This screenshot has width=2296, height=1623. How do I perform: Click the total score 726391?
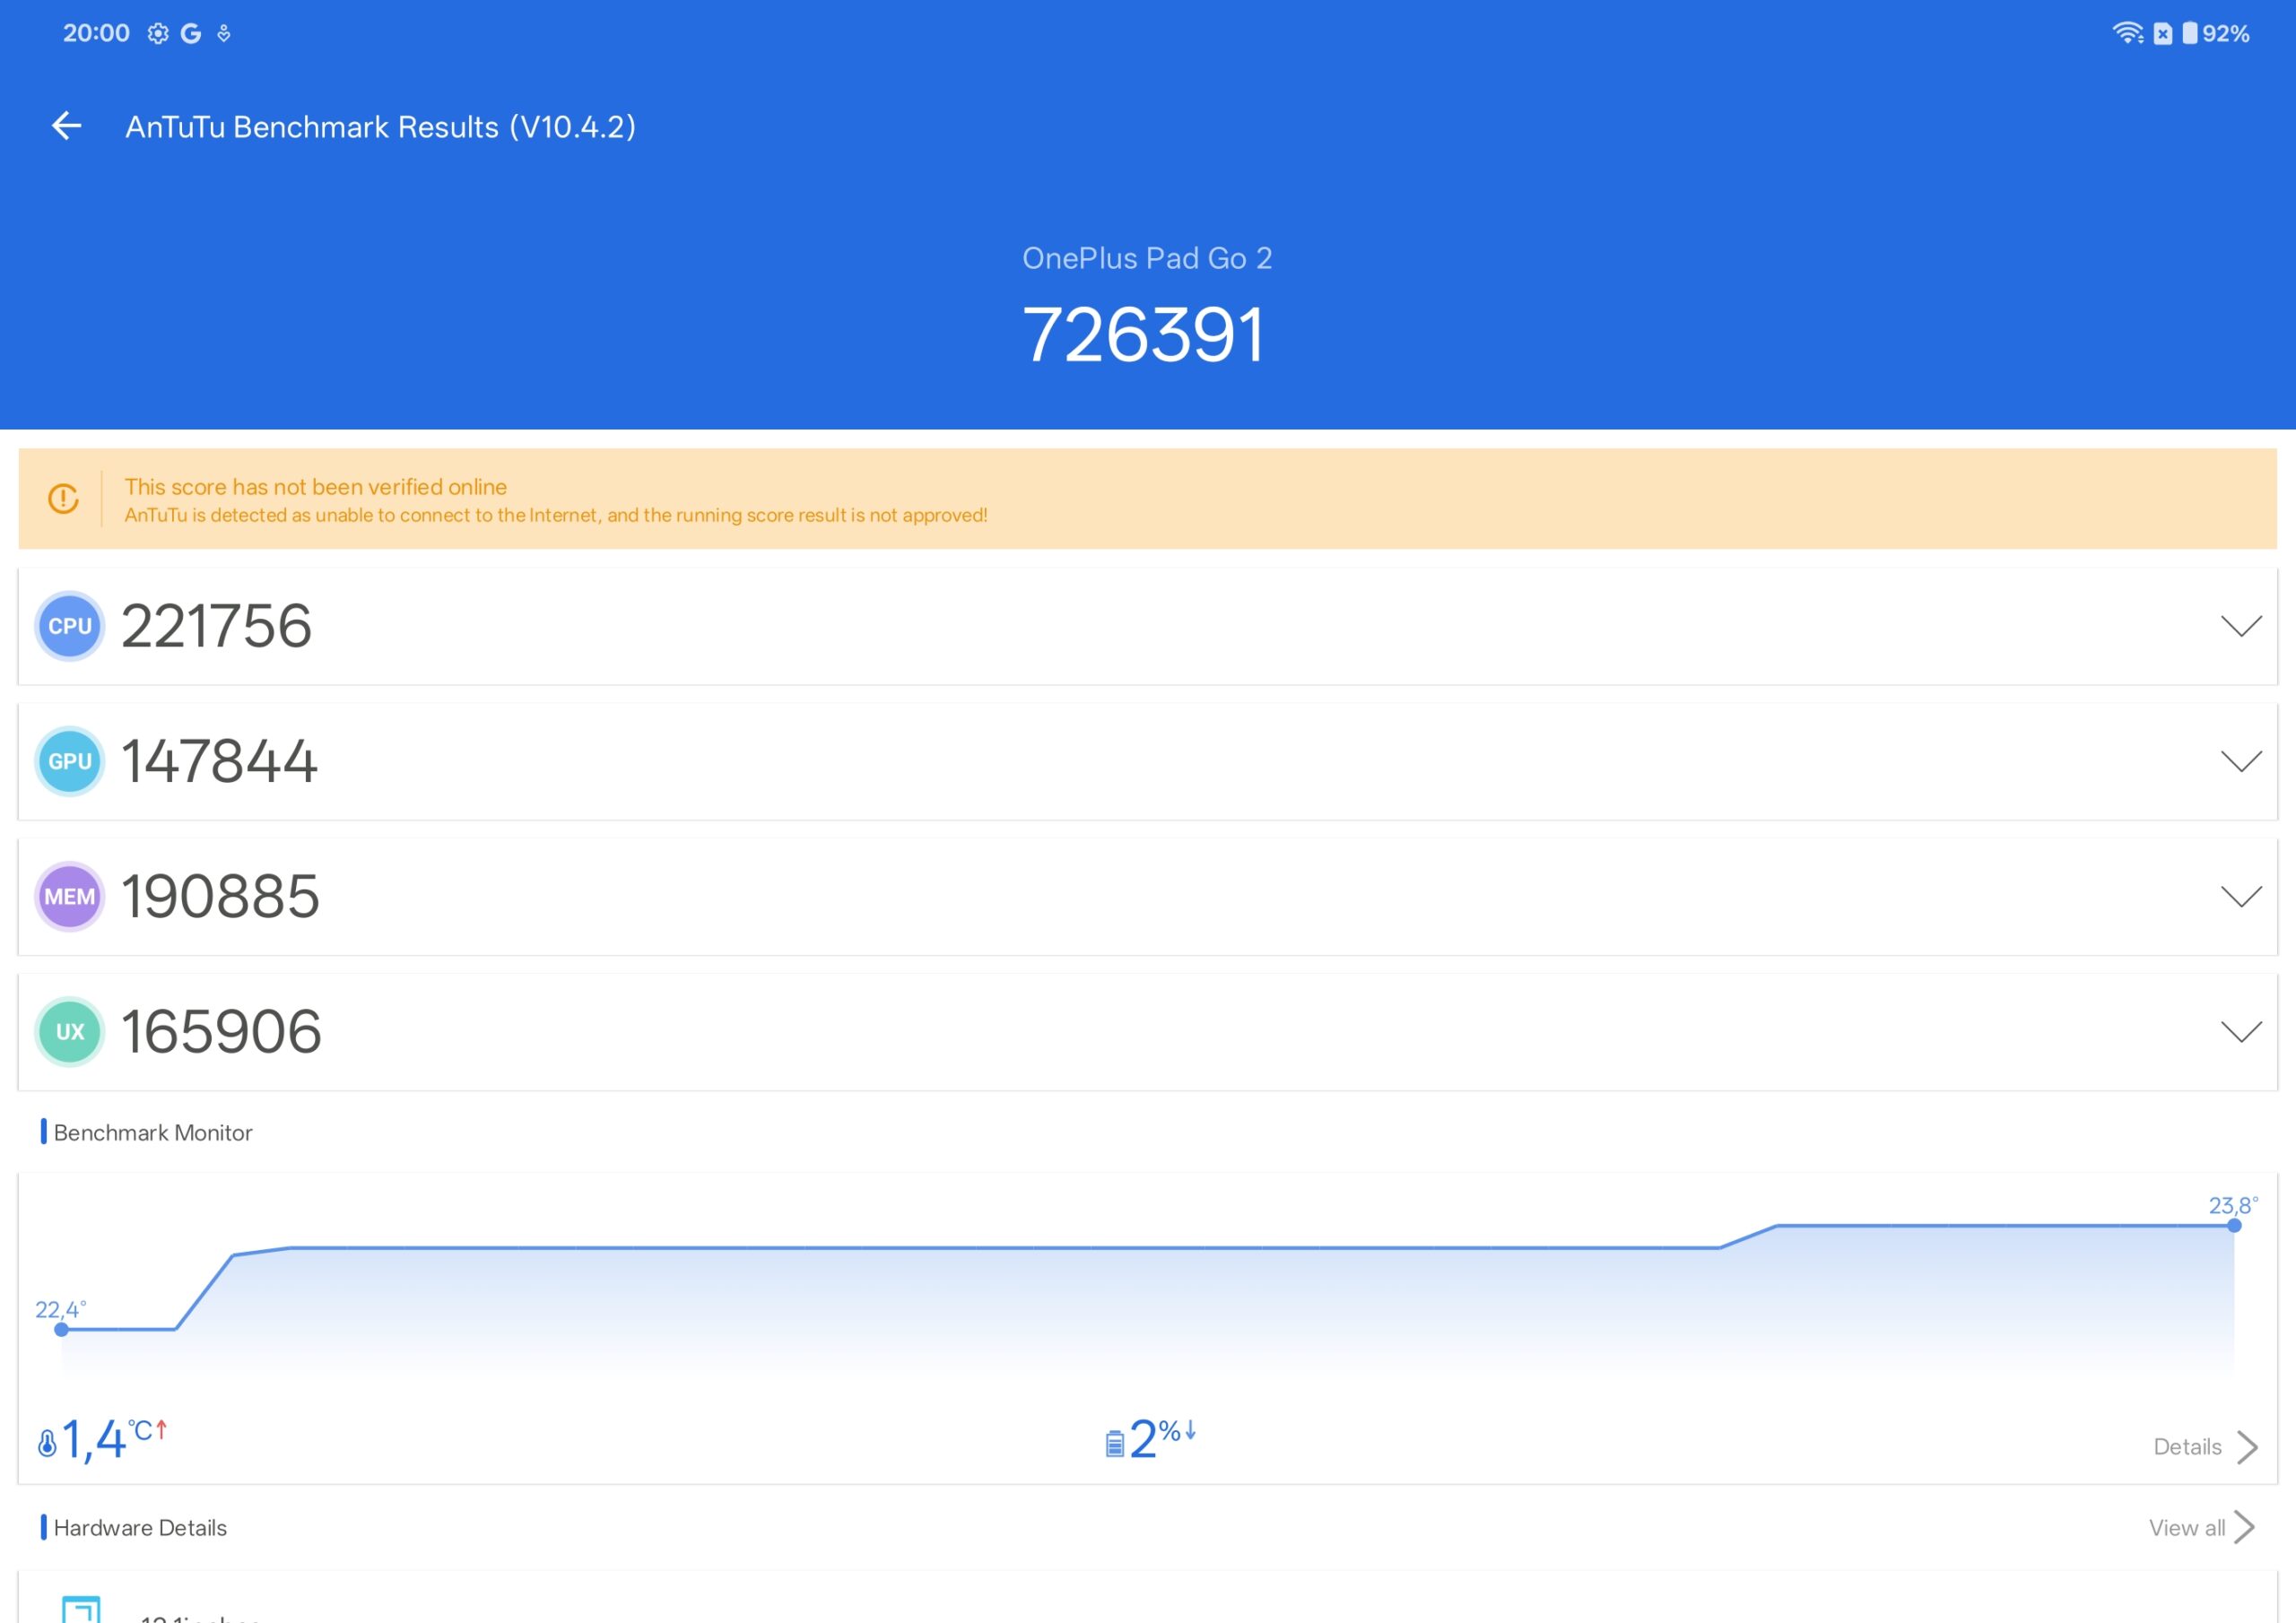tap(1146, 335)
